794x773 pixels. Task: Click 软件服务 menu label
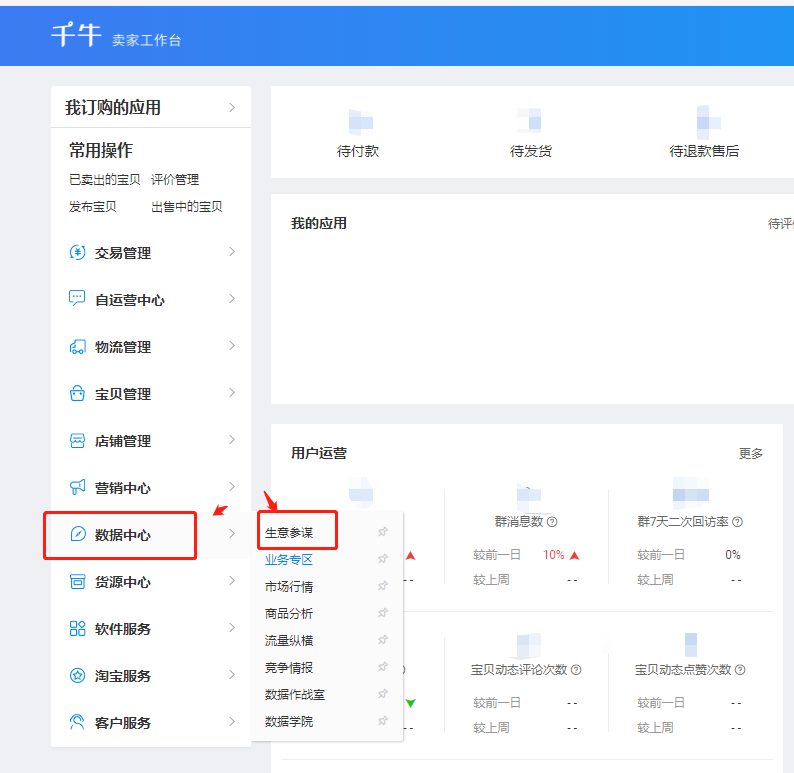click(x=123, y=629)
